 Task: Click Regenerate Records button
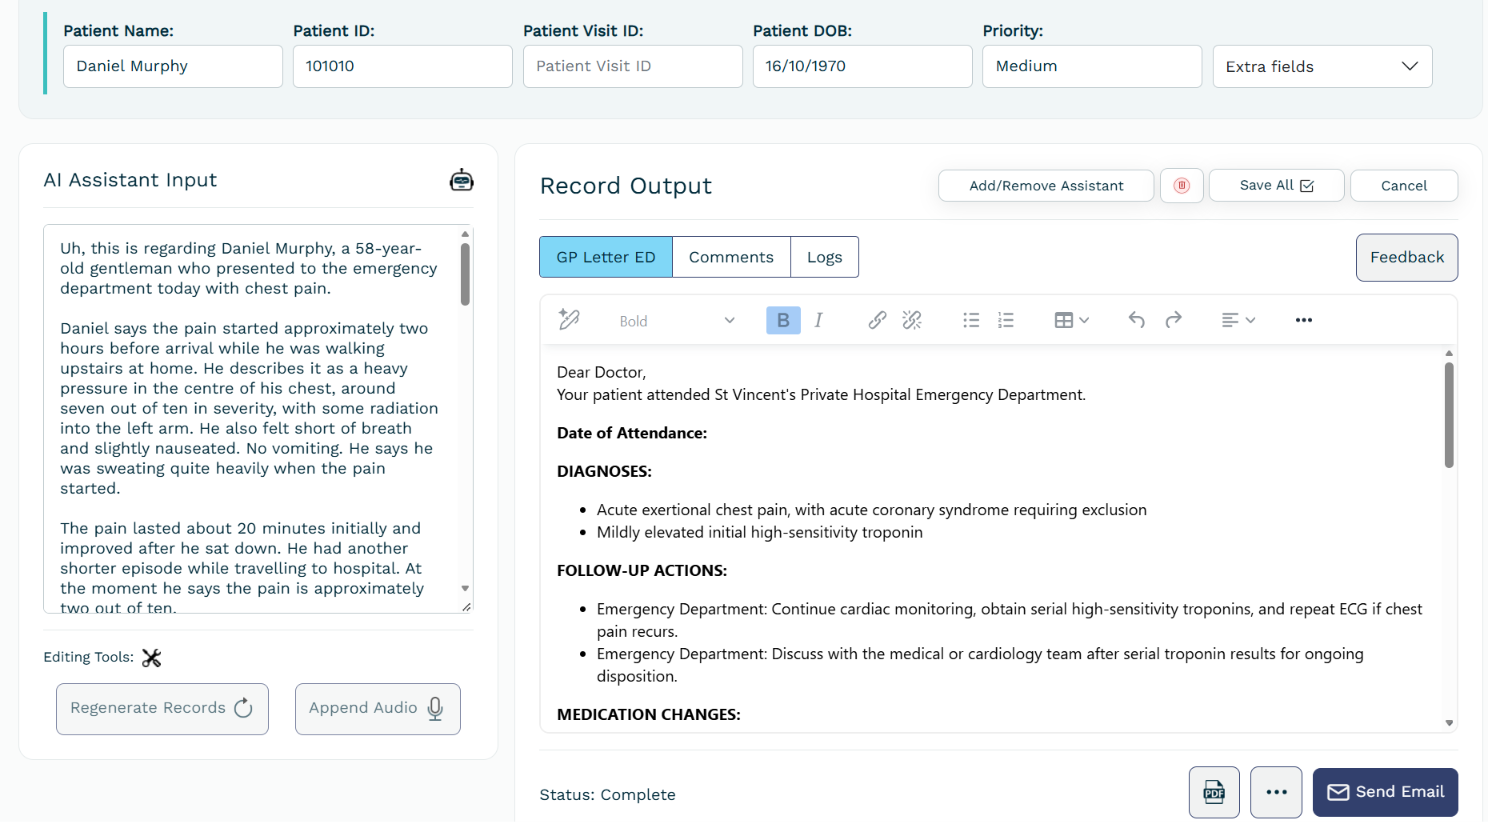coord(162,709)
